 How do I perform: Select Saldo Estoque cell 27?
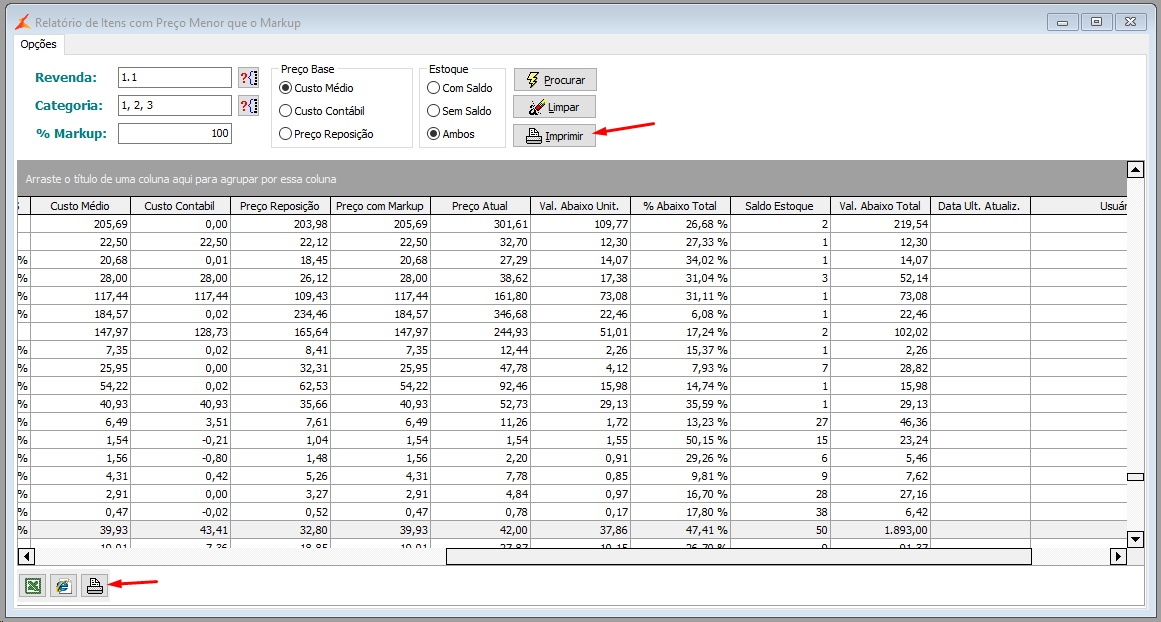pos(780,422)
